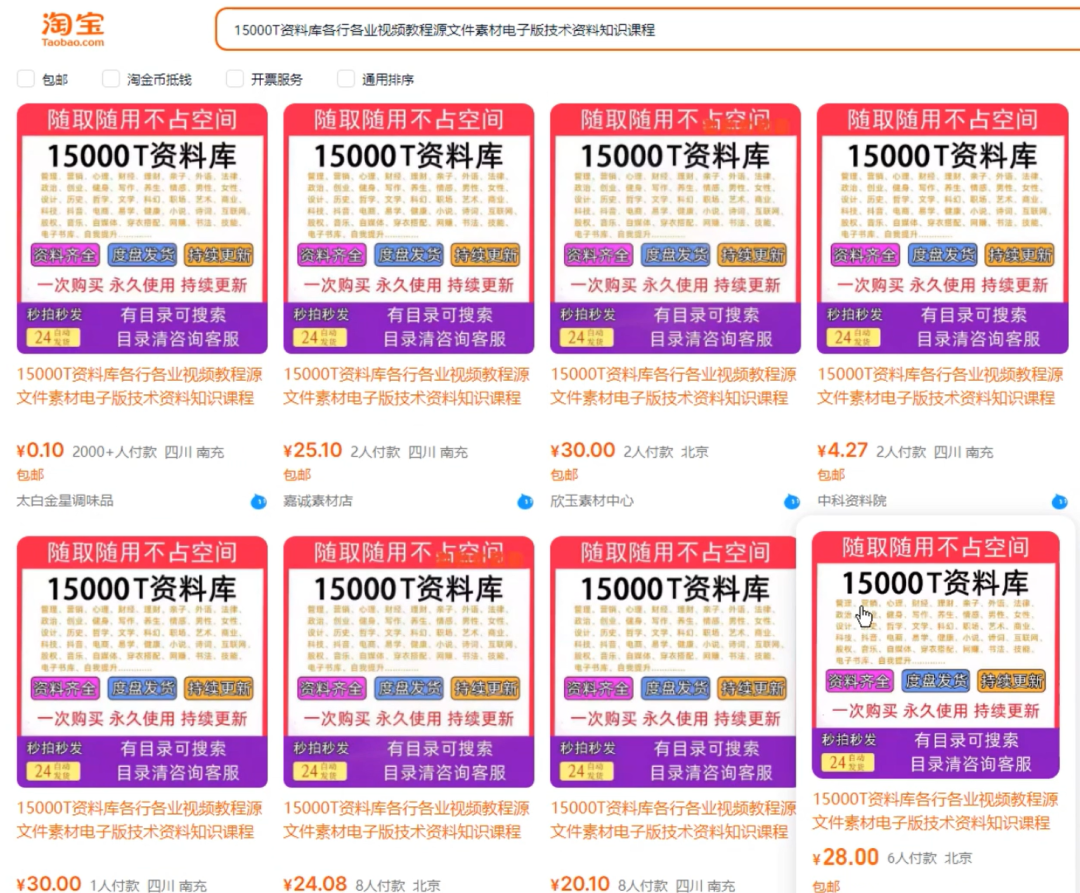Image resolution: width=1080 pixels, height=893 pixels.
Task: Click 包邮 label under ¥4.27 listing
Action: pos(831,474)
